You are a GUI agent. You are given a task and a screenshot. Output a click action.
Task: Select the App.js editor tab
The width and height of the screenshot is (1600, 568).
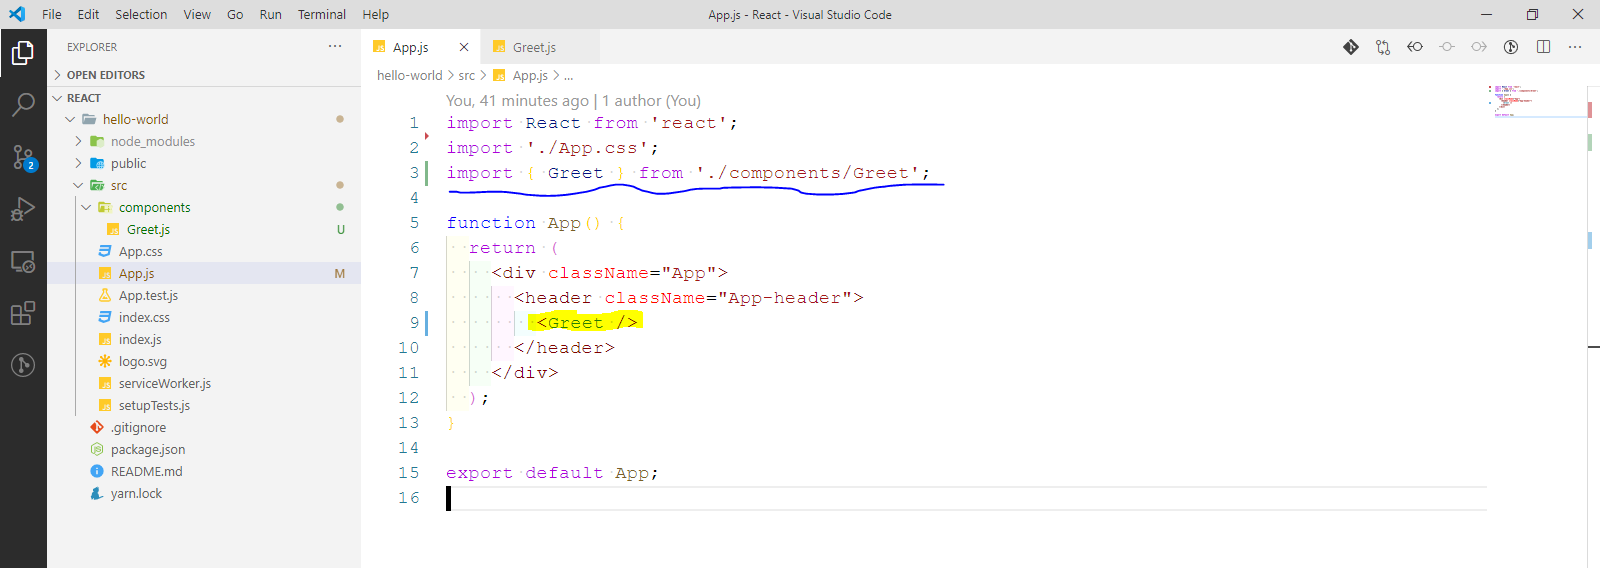[421, 47]
